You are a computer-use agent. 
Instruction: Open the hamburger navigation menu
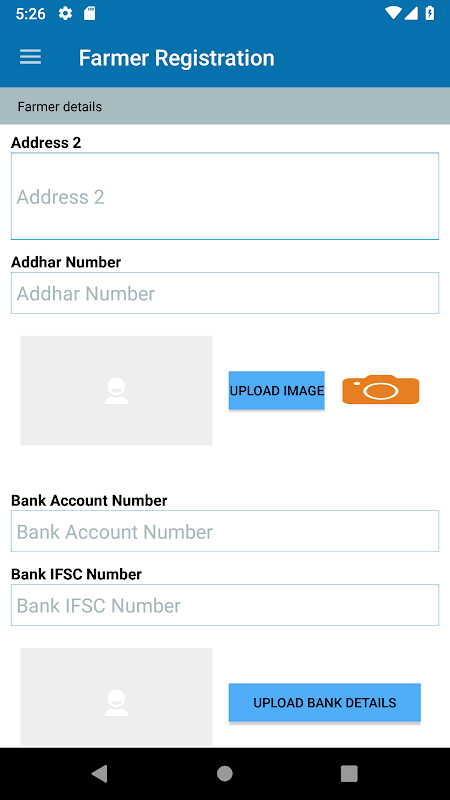[30, 57]
